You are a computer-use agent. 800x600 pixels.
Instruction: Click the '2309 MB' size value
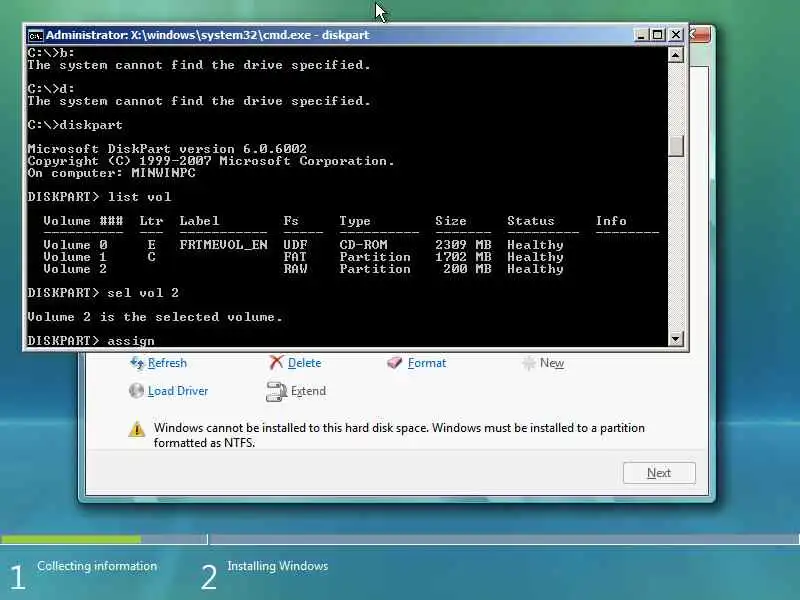(463, 245)
